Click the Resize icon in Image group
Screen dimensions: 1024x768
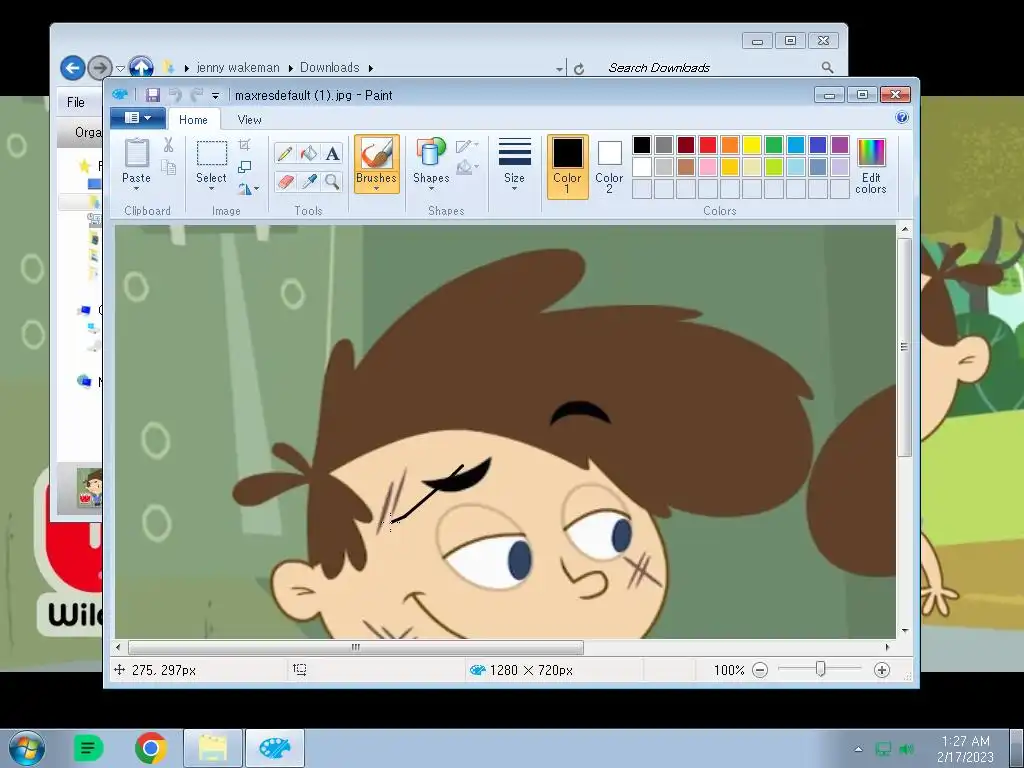pyautogui.click(x=244, y=167)
